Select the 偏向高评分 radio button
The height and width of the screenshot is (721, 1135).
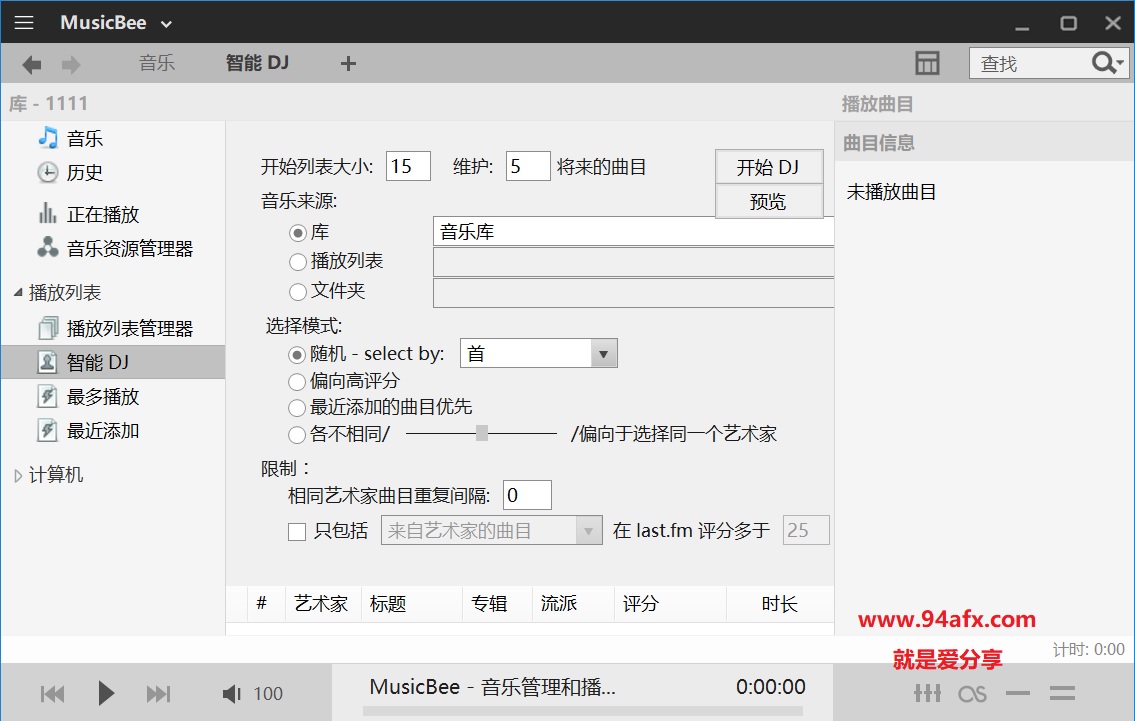(297, 381)
